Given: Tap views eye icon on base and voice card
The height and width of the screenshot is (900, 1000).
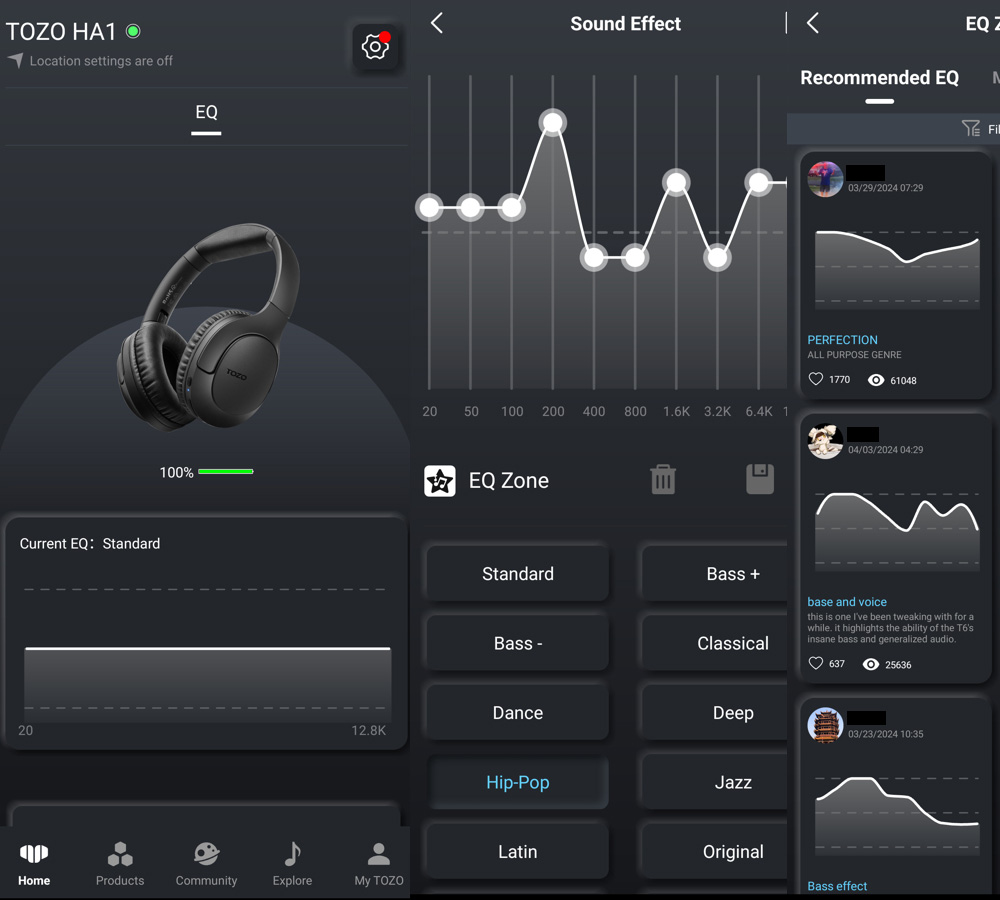Looking at the screenshot, I should [x=871, y=665].
